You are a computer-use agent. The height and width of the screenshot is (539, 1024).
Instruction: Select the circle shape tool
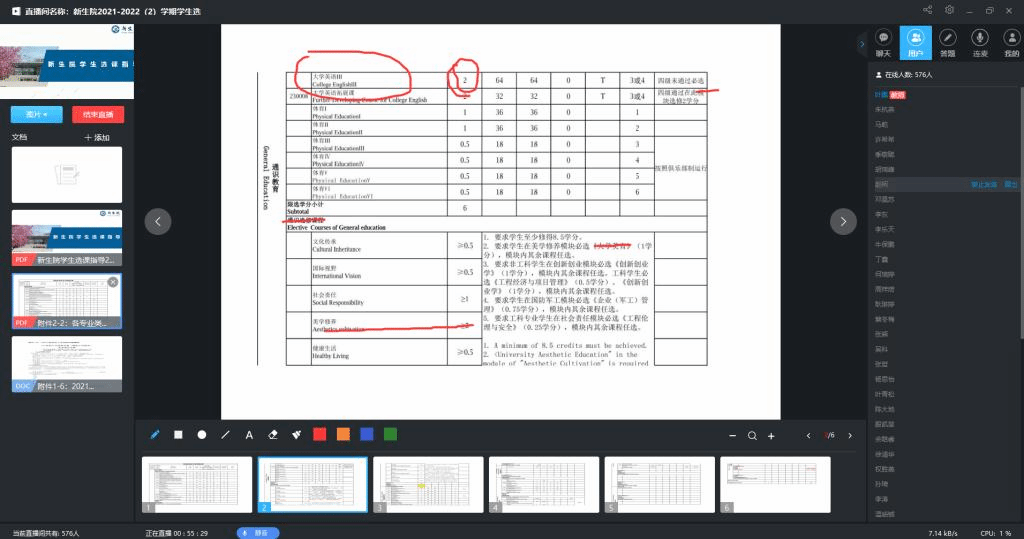pos(202,435)
